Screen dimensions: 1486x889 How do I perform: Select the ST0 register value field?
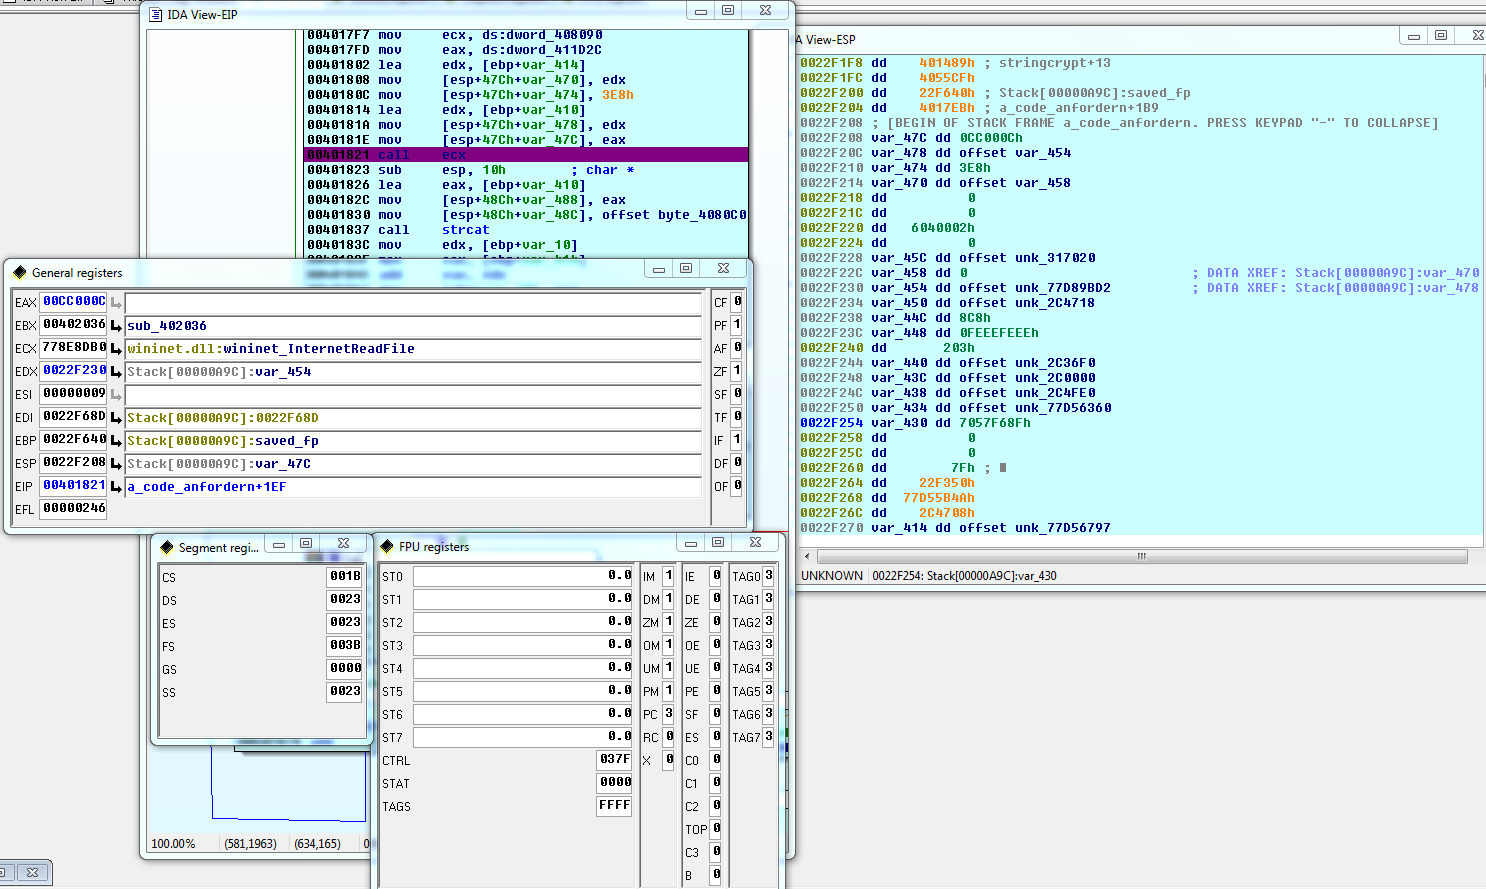tap(523, 576)
